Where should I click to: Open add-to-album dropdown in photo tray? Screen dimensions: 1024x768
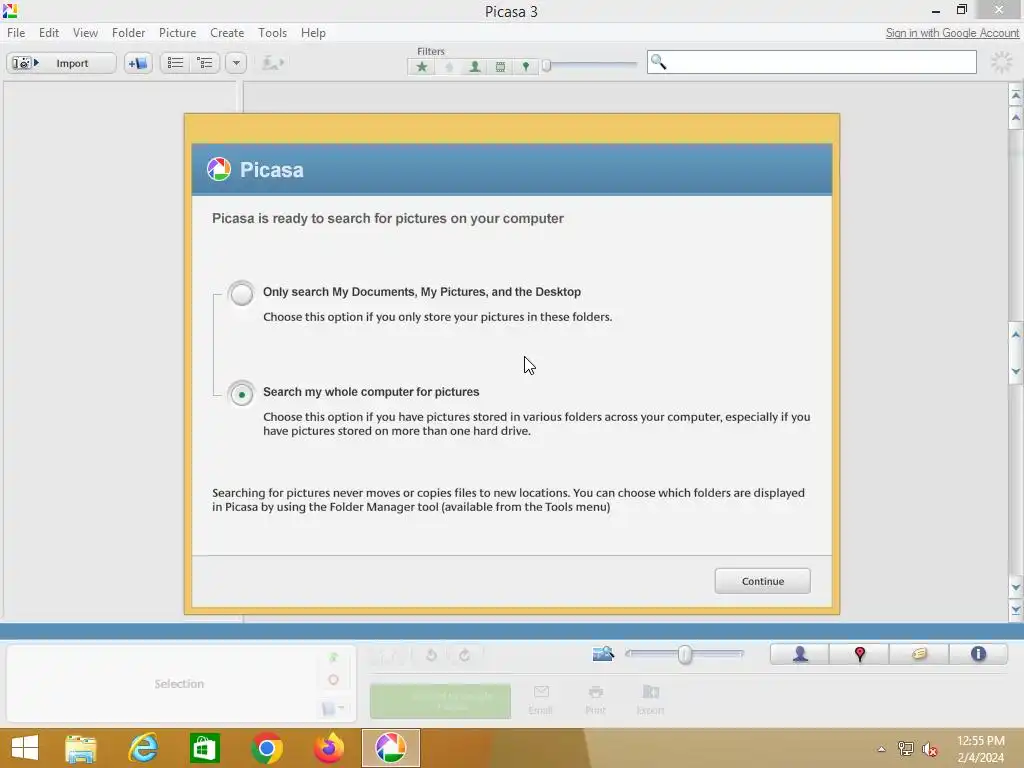coord(334,709)
